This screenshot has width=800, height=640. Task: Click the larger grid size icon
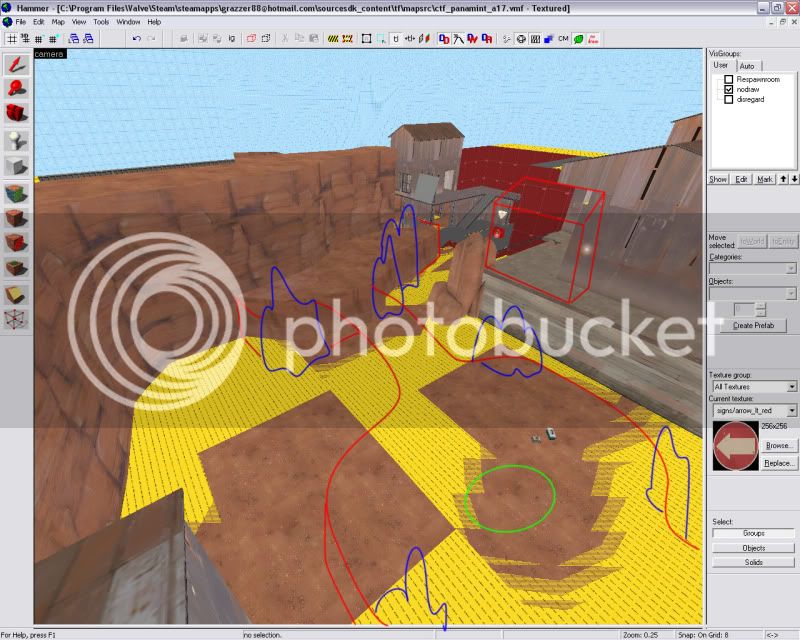click(53, 39)
